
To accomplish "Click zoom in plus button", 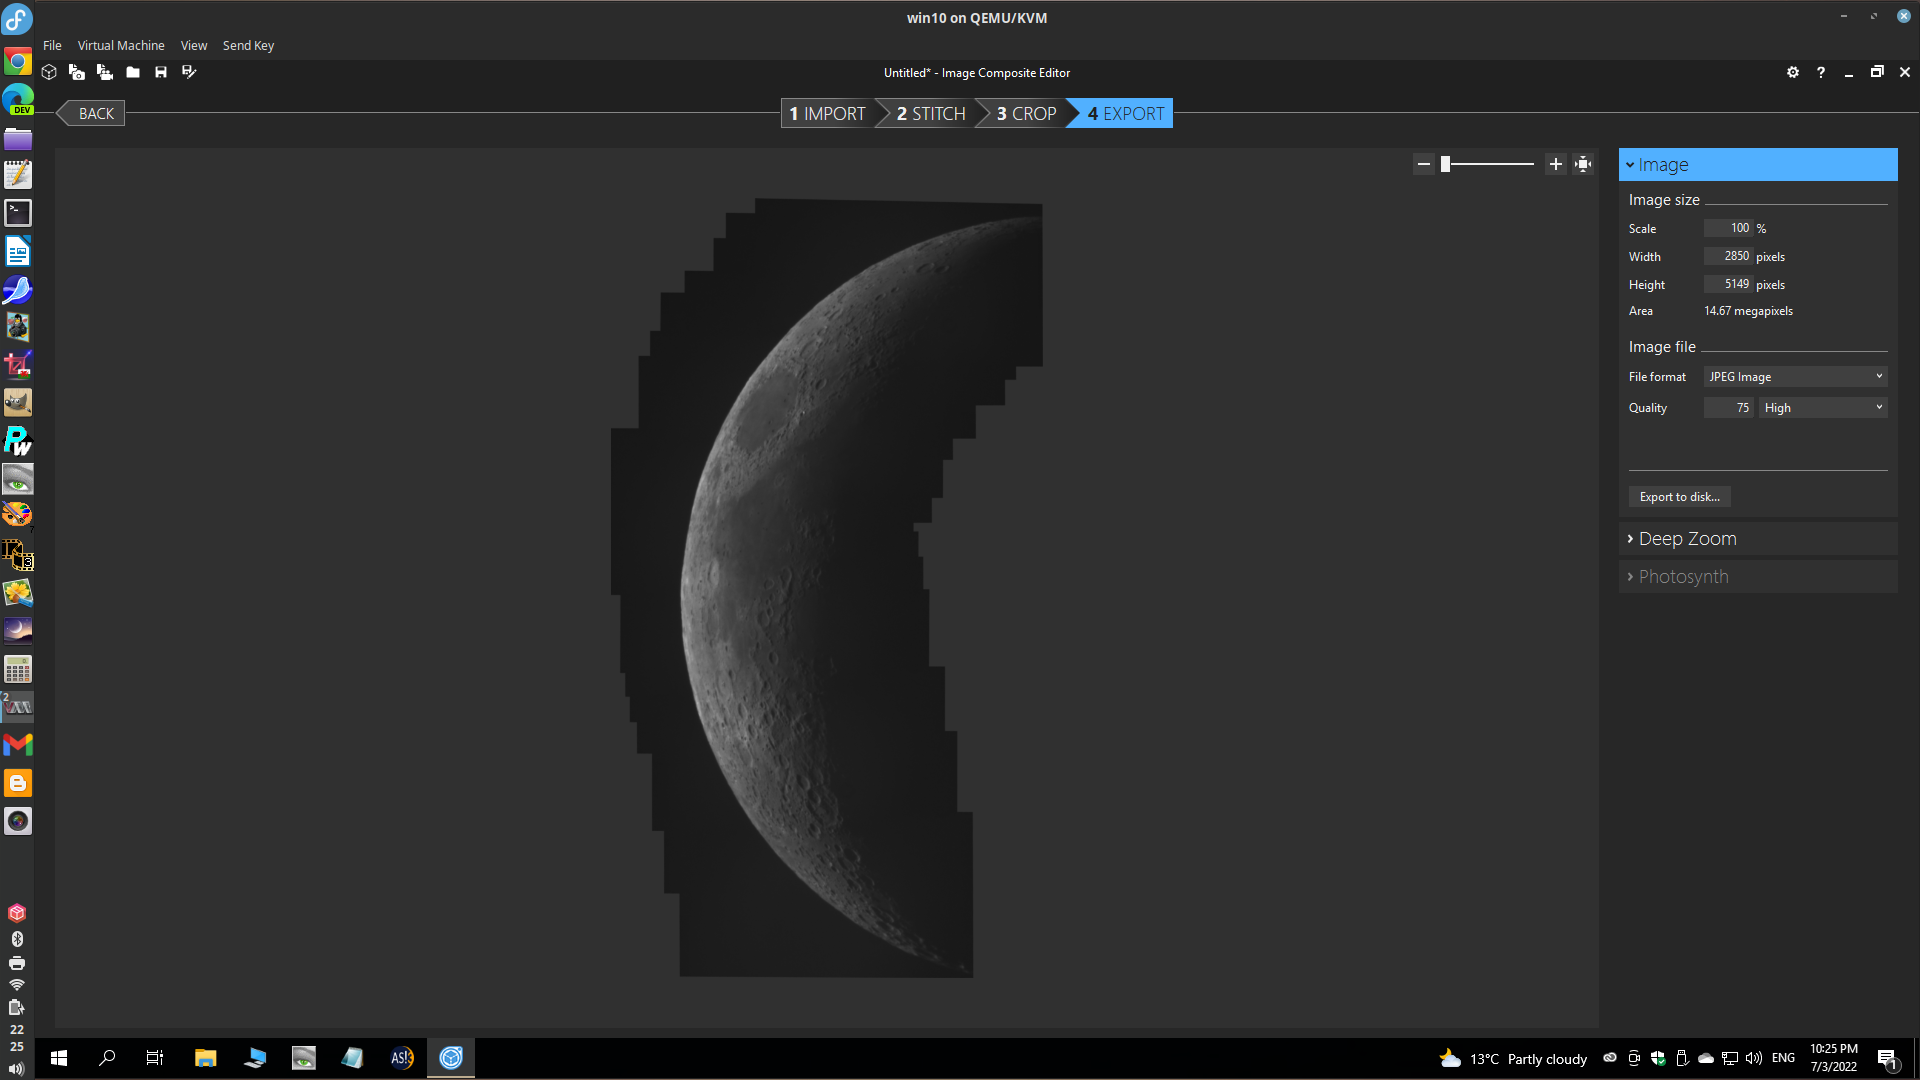I will tap(1556, 164).
